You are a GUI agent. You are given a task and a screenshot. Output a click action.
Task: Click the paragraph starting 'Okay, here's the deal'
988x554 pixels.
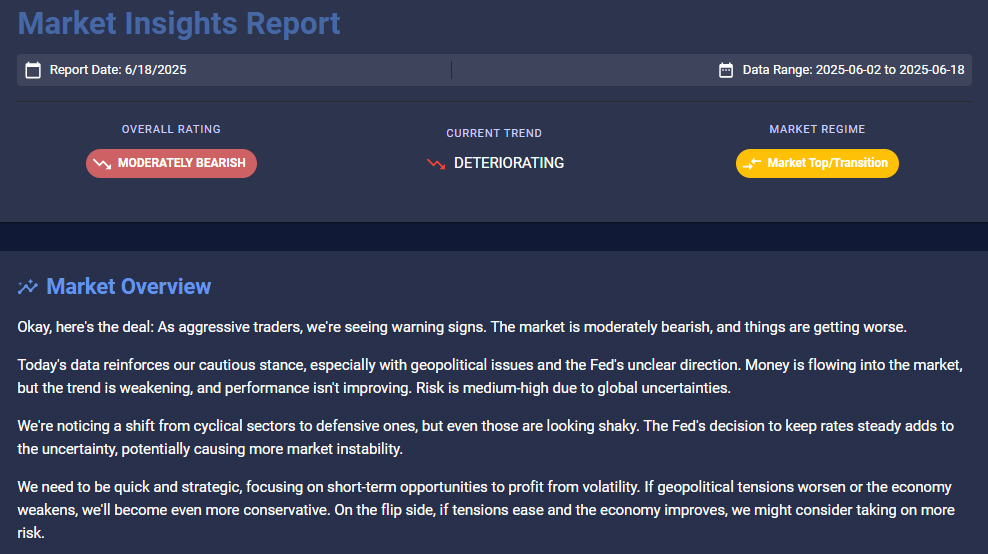point(462,327)
